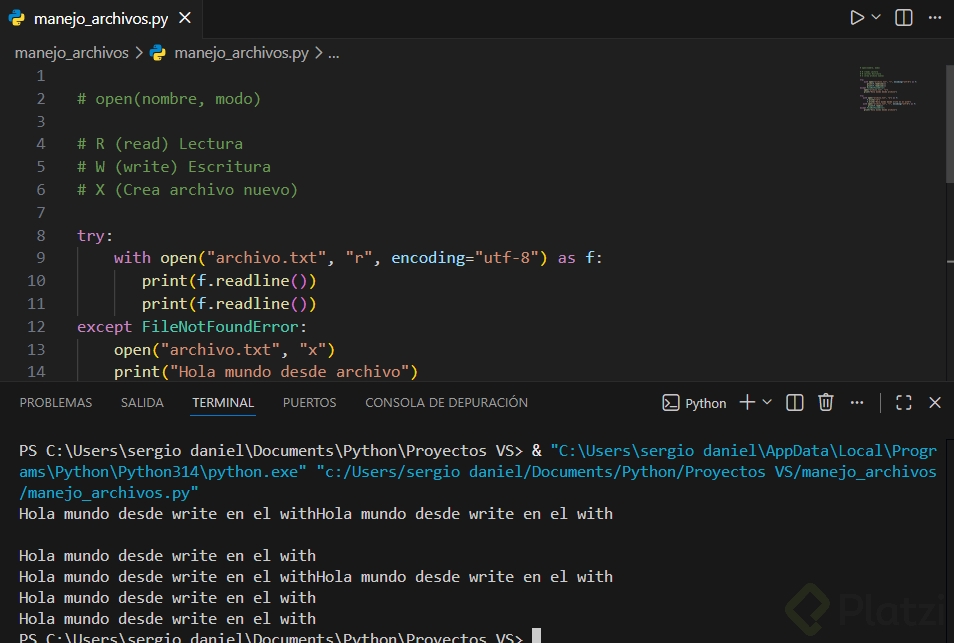954x643 pixels.
Task: Close the manejo_archivos.py editor tab
Action: click(187, 19)
